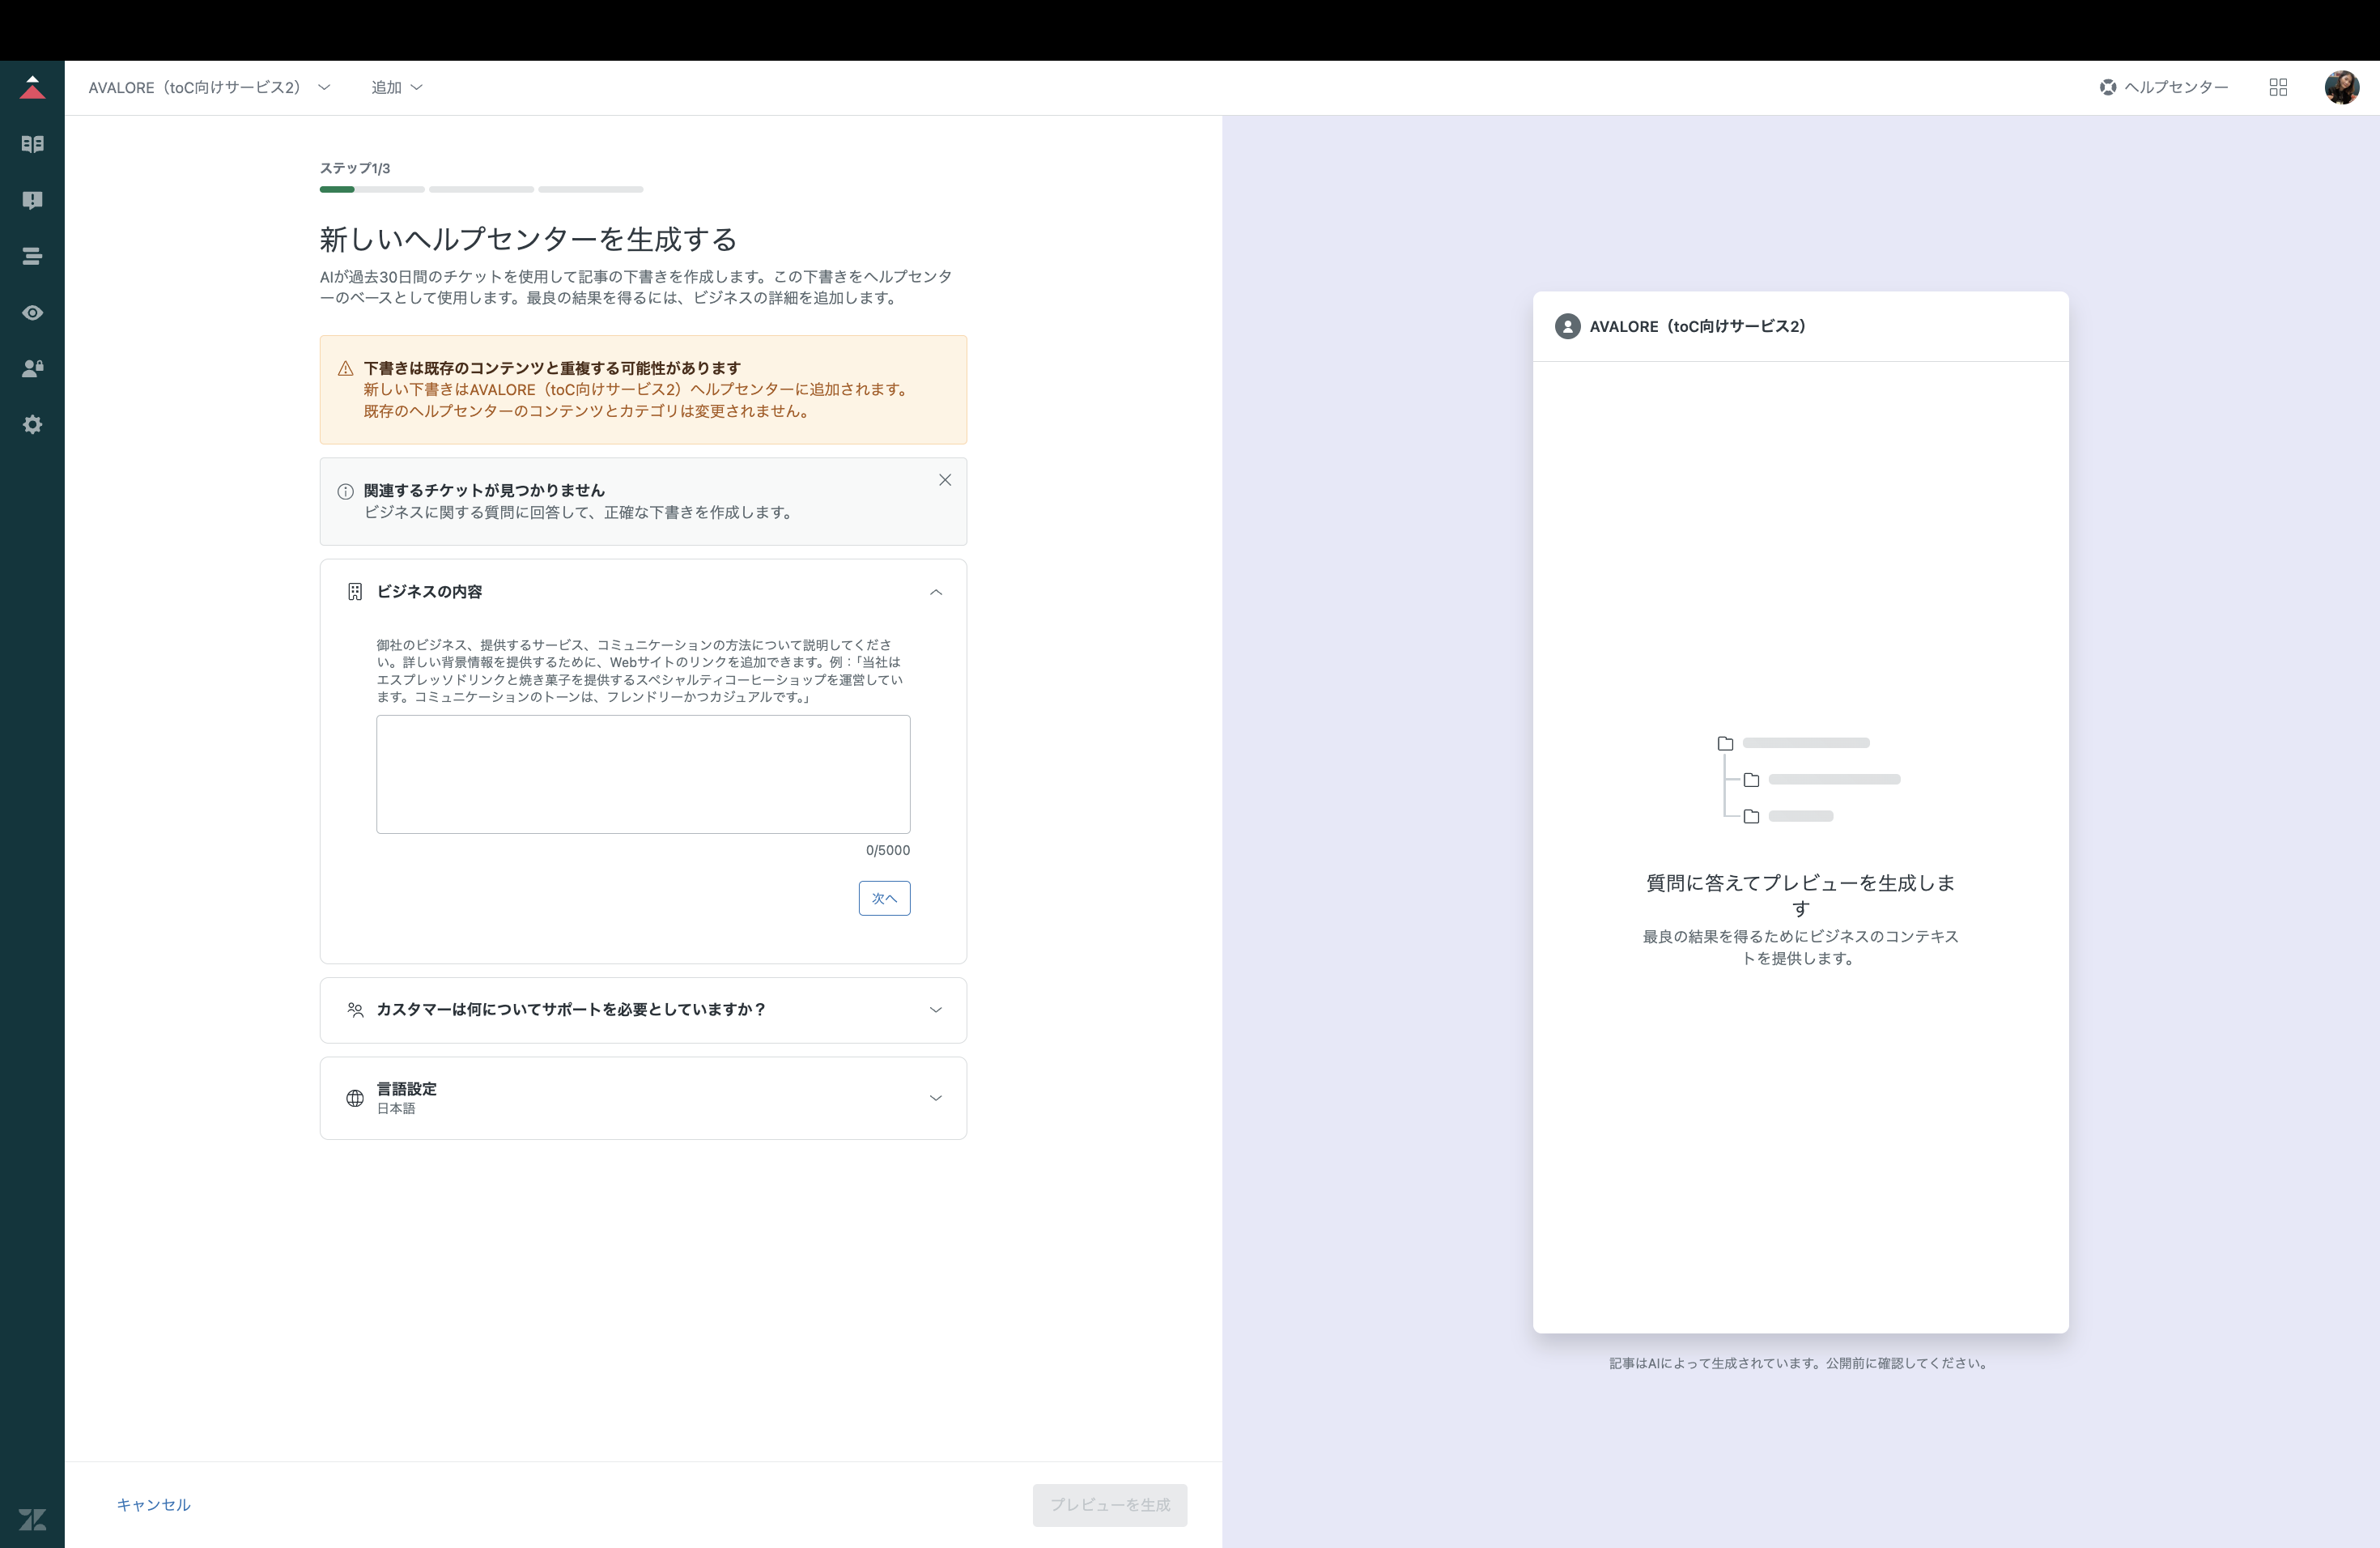Open the 追加 menu
Viewport: 2380px width, 1548px height.
(x=396, y=88)
